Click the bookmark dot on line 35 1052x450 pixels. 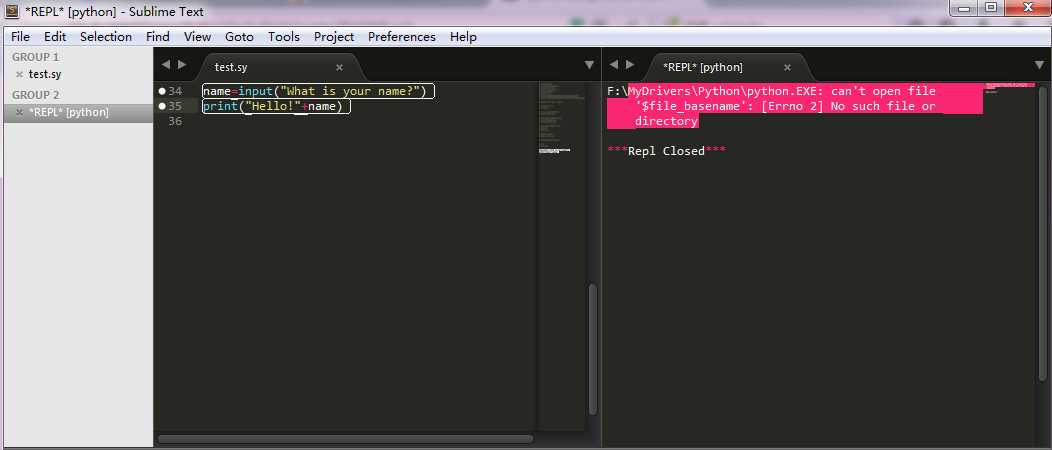[162, 107]
